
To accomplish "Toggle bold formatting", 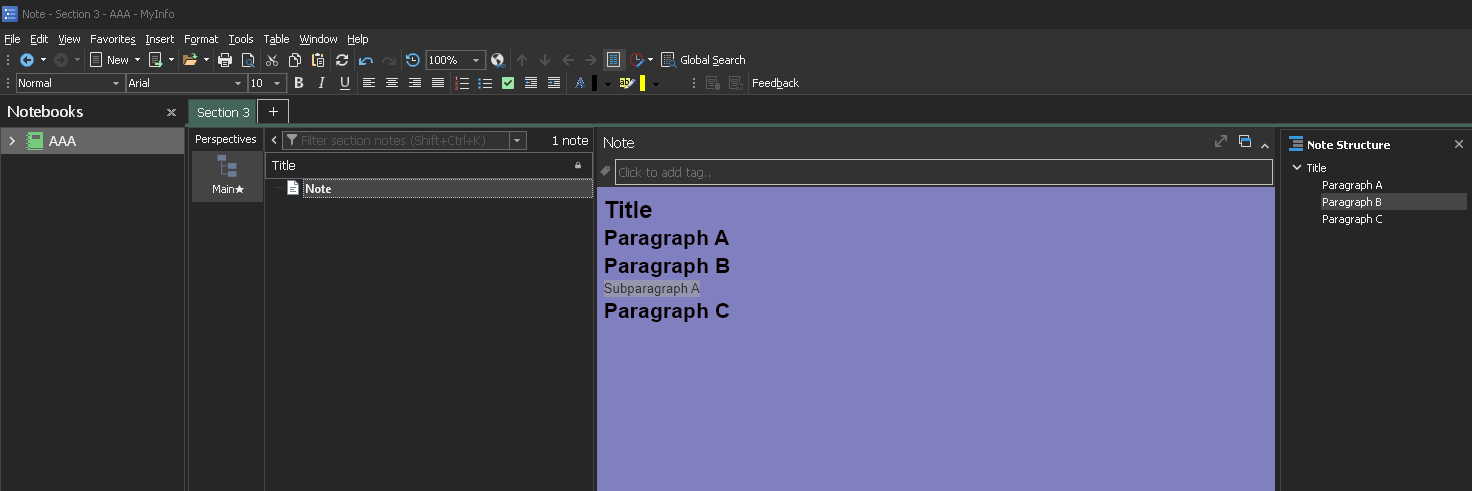I will pos(298,83).
